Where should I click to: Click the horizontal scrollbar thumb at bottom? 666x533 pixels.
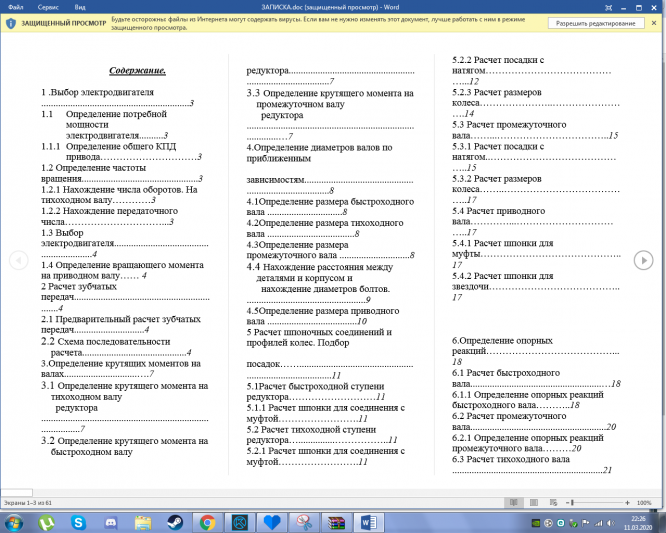(x=17, y=493)
